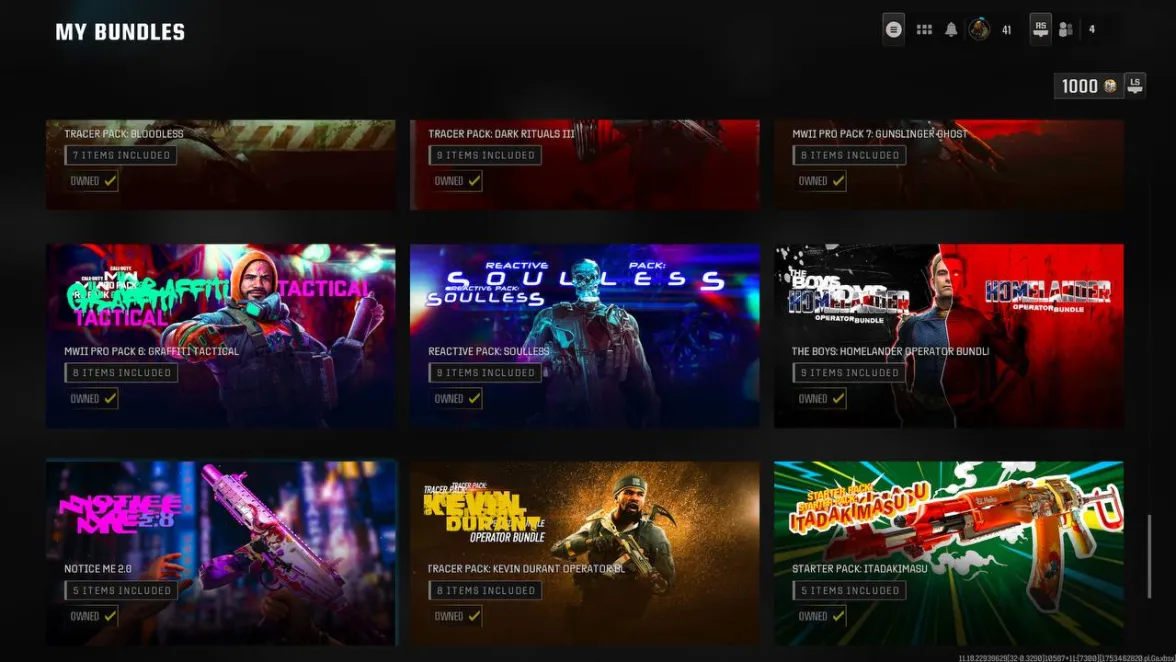Screen dimensions: 1176x662
Task: Click the RS button prompt icon
Action: (x=1040, y=29)
